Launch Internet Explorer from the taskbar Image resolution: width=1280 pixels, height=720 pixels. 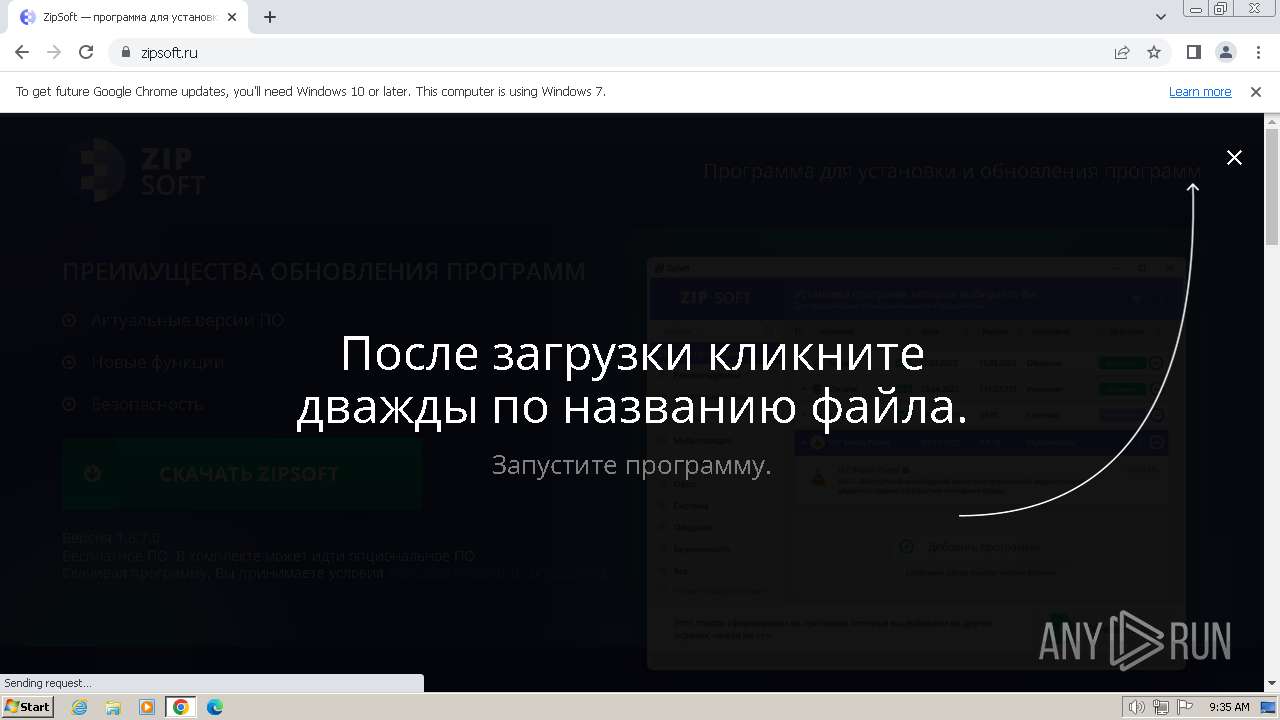coord(80,707)
